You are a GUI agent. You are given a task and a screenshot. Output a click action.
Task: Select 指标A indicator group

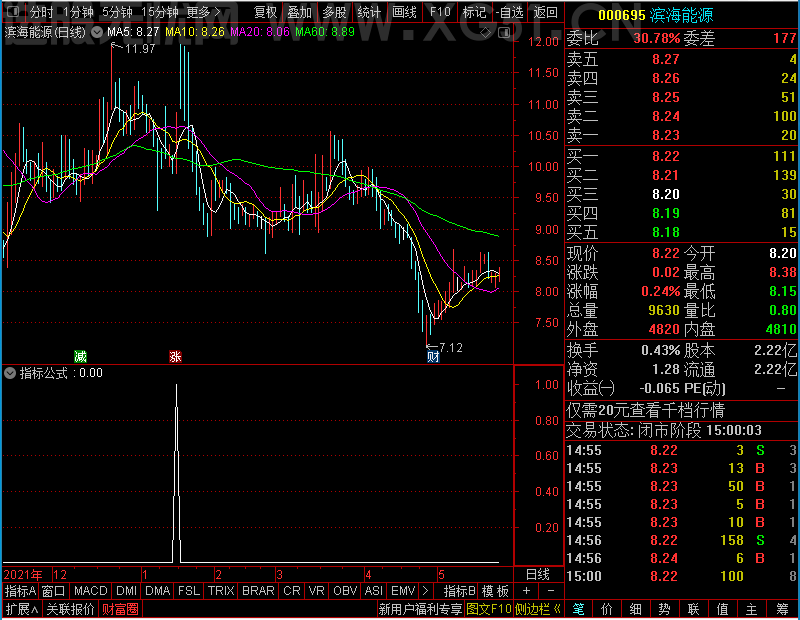[x=20, y=591]
